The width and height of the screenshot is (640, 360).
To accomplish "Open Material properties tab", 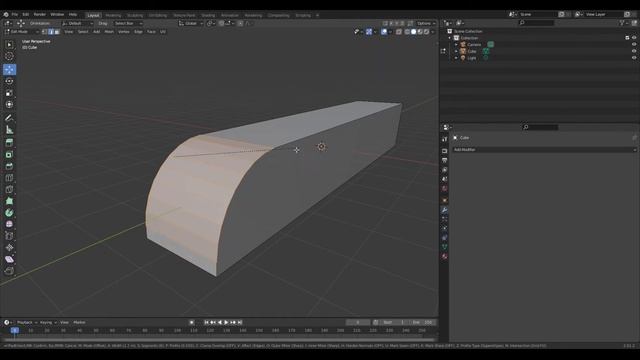I will click(444, 257).
